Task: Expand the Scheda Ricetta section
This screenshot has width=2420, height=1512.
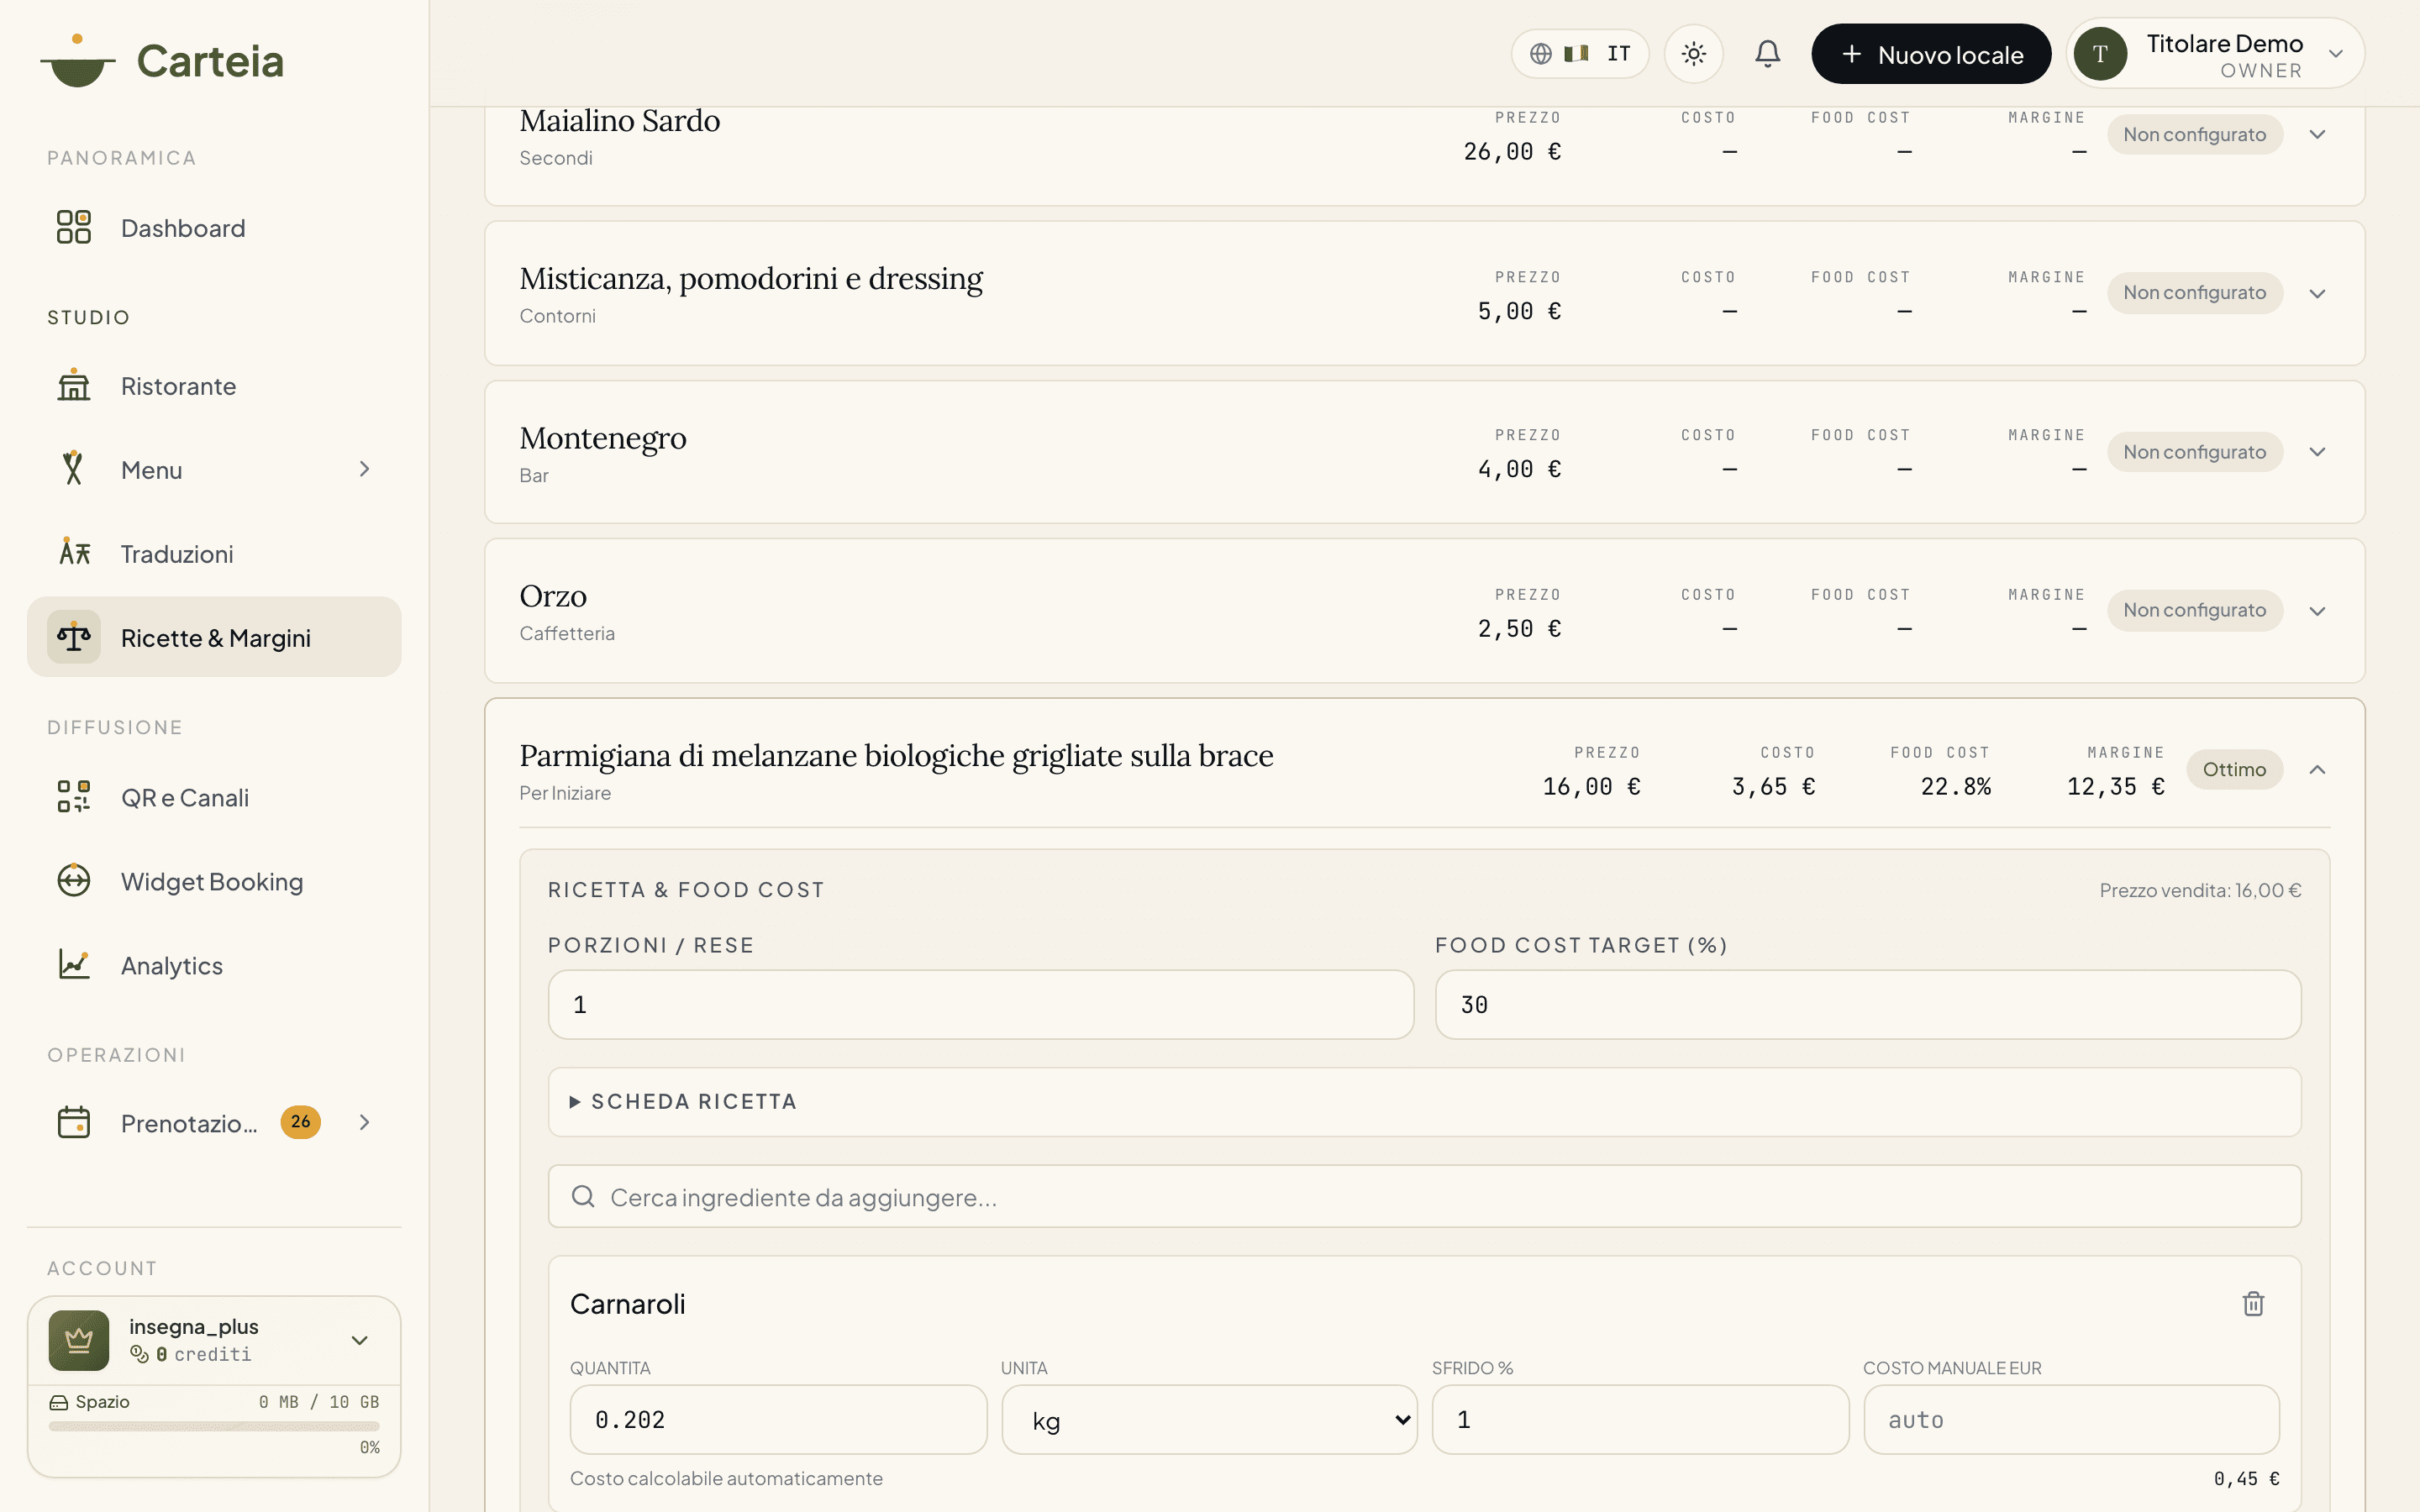Action: tap(1424, 1101)
